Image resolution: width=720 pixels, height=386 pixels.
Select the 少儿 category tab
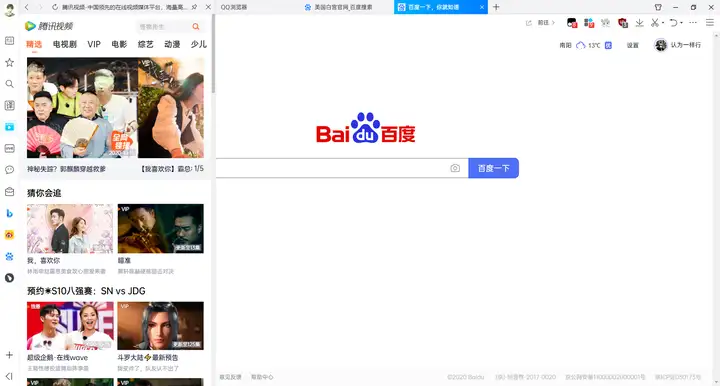[199, 45]
